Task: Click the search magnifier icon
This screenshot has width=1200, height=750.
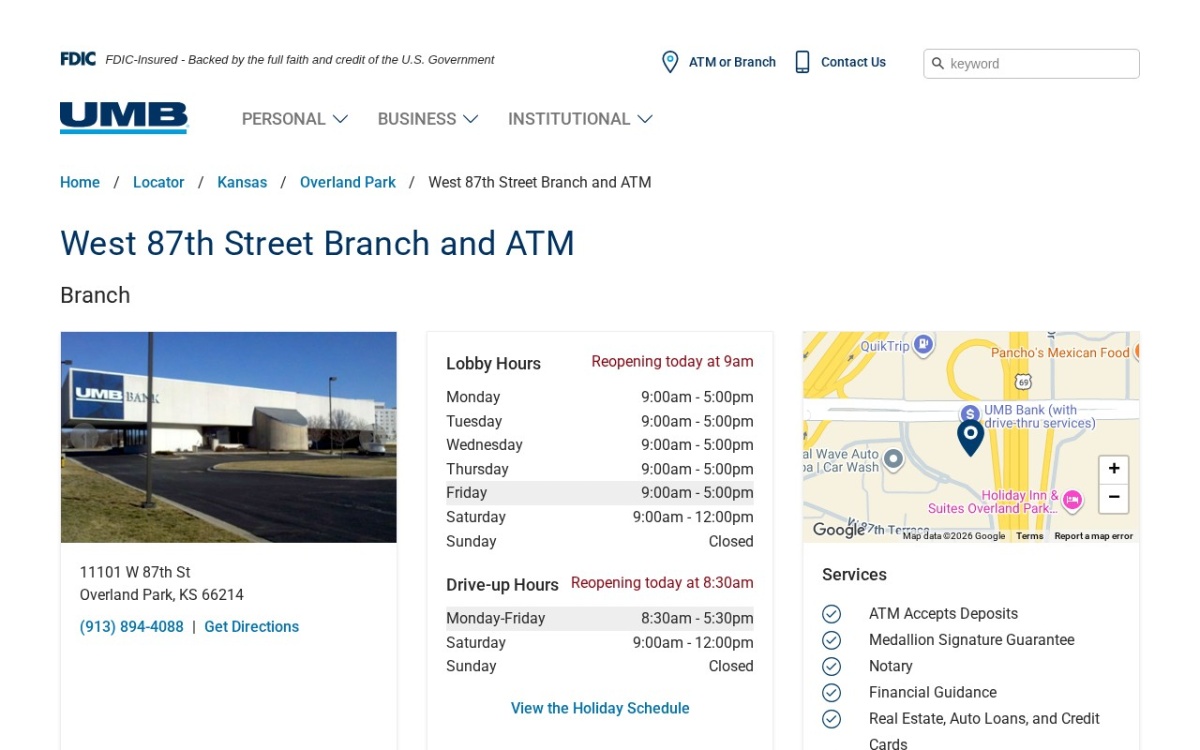Action: click(x=938, y=64)
